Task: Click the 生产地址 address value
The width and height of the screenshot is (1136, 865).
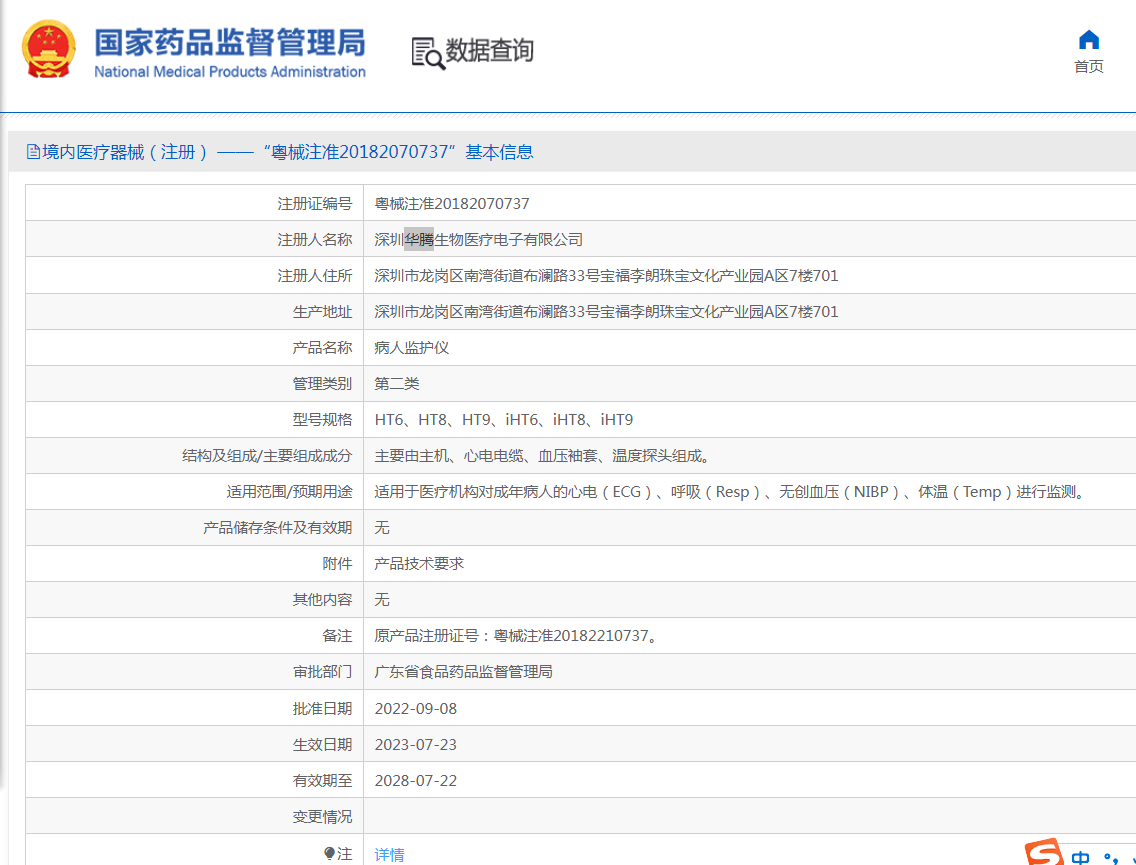Action: 606,312
